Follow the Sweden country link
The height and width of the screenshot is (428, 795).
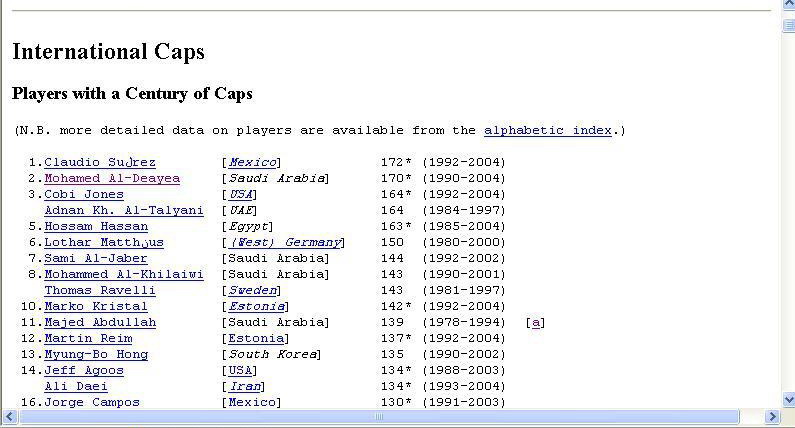pos(252,291)
